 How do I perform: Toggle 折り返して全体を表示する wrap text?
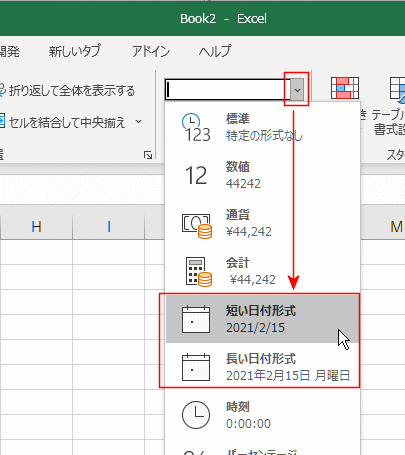(x=67, y=91)
